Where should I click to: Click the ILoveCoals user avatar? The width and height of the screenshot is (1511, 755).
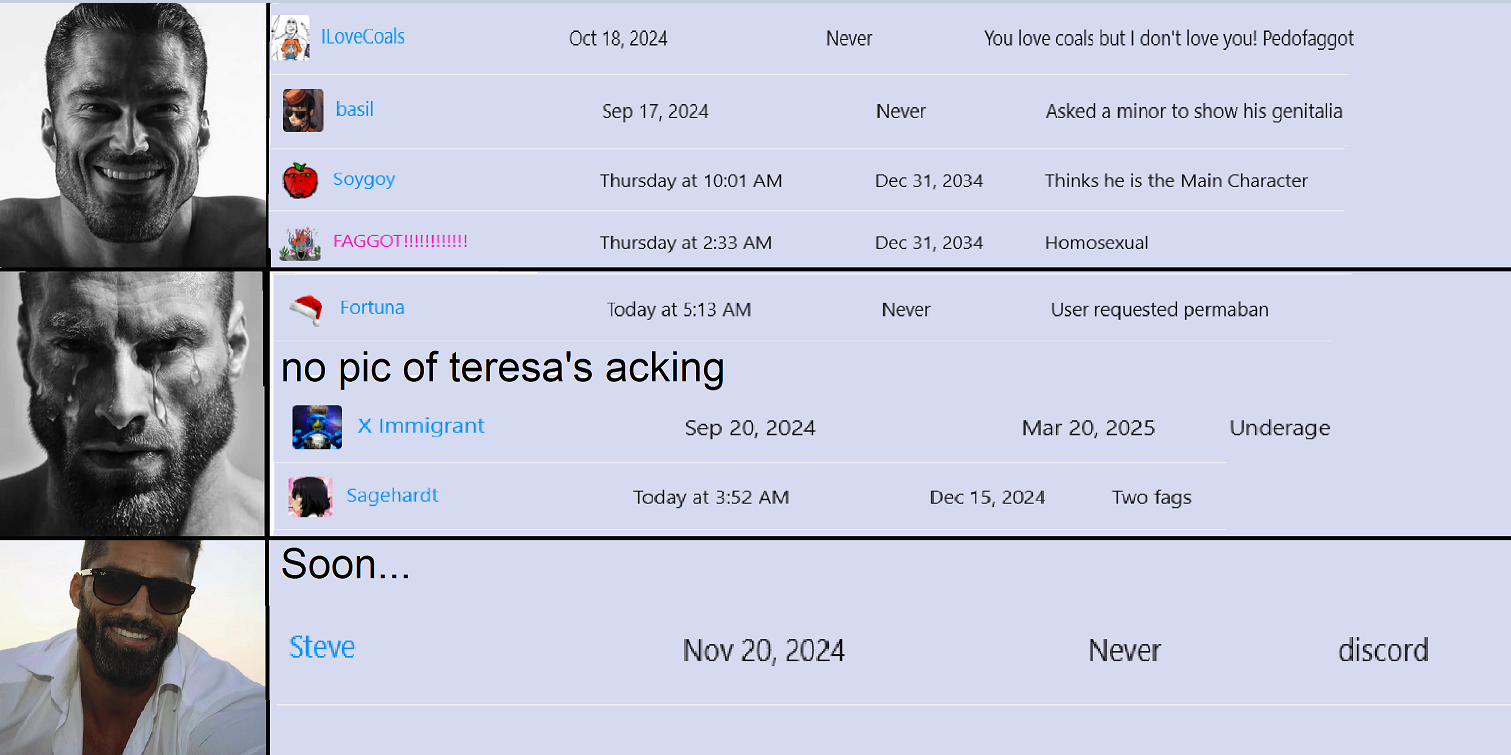point(291,38)
